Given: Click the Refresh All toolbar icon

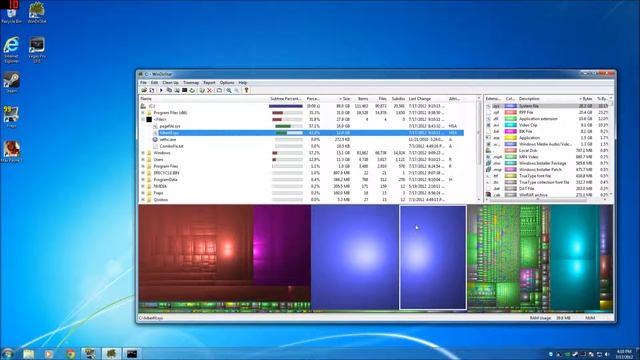Looking at the screenshot, I should (x=152, y=90).
